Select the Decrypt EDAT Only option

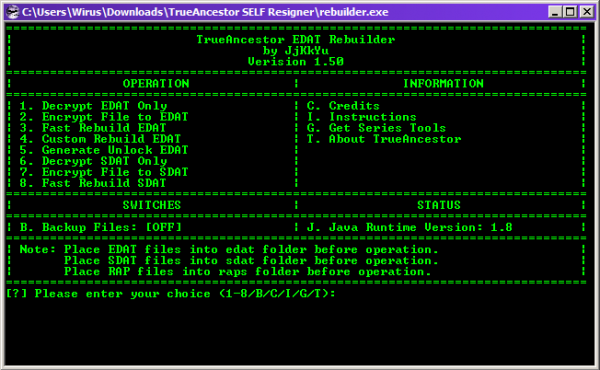(93, 106)
